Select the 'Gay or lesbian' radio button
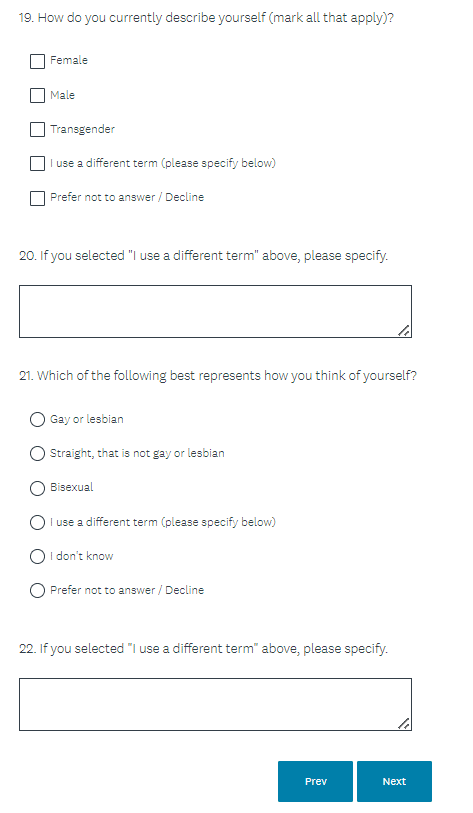 [x=37, y=419]
